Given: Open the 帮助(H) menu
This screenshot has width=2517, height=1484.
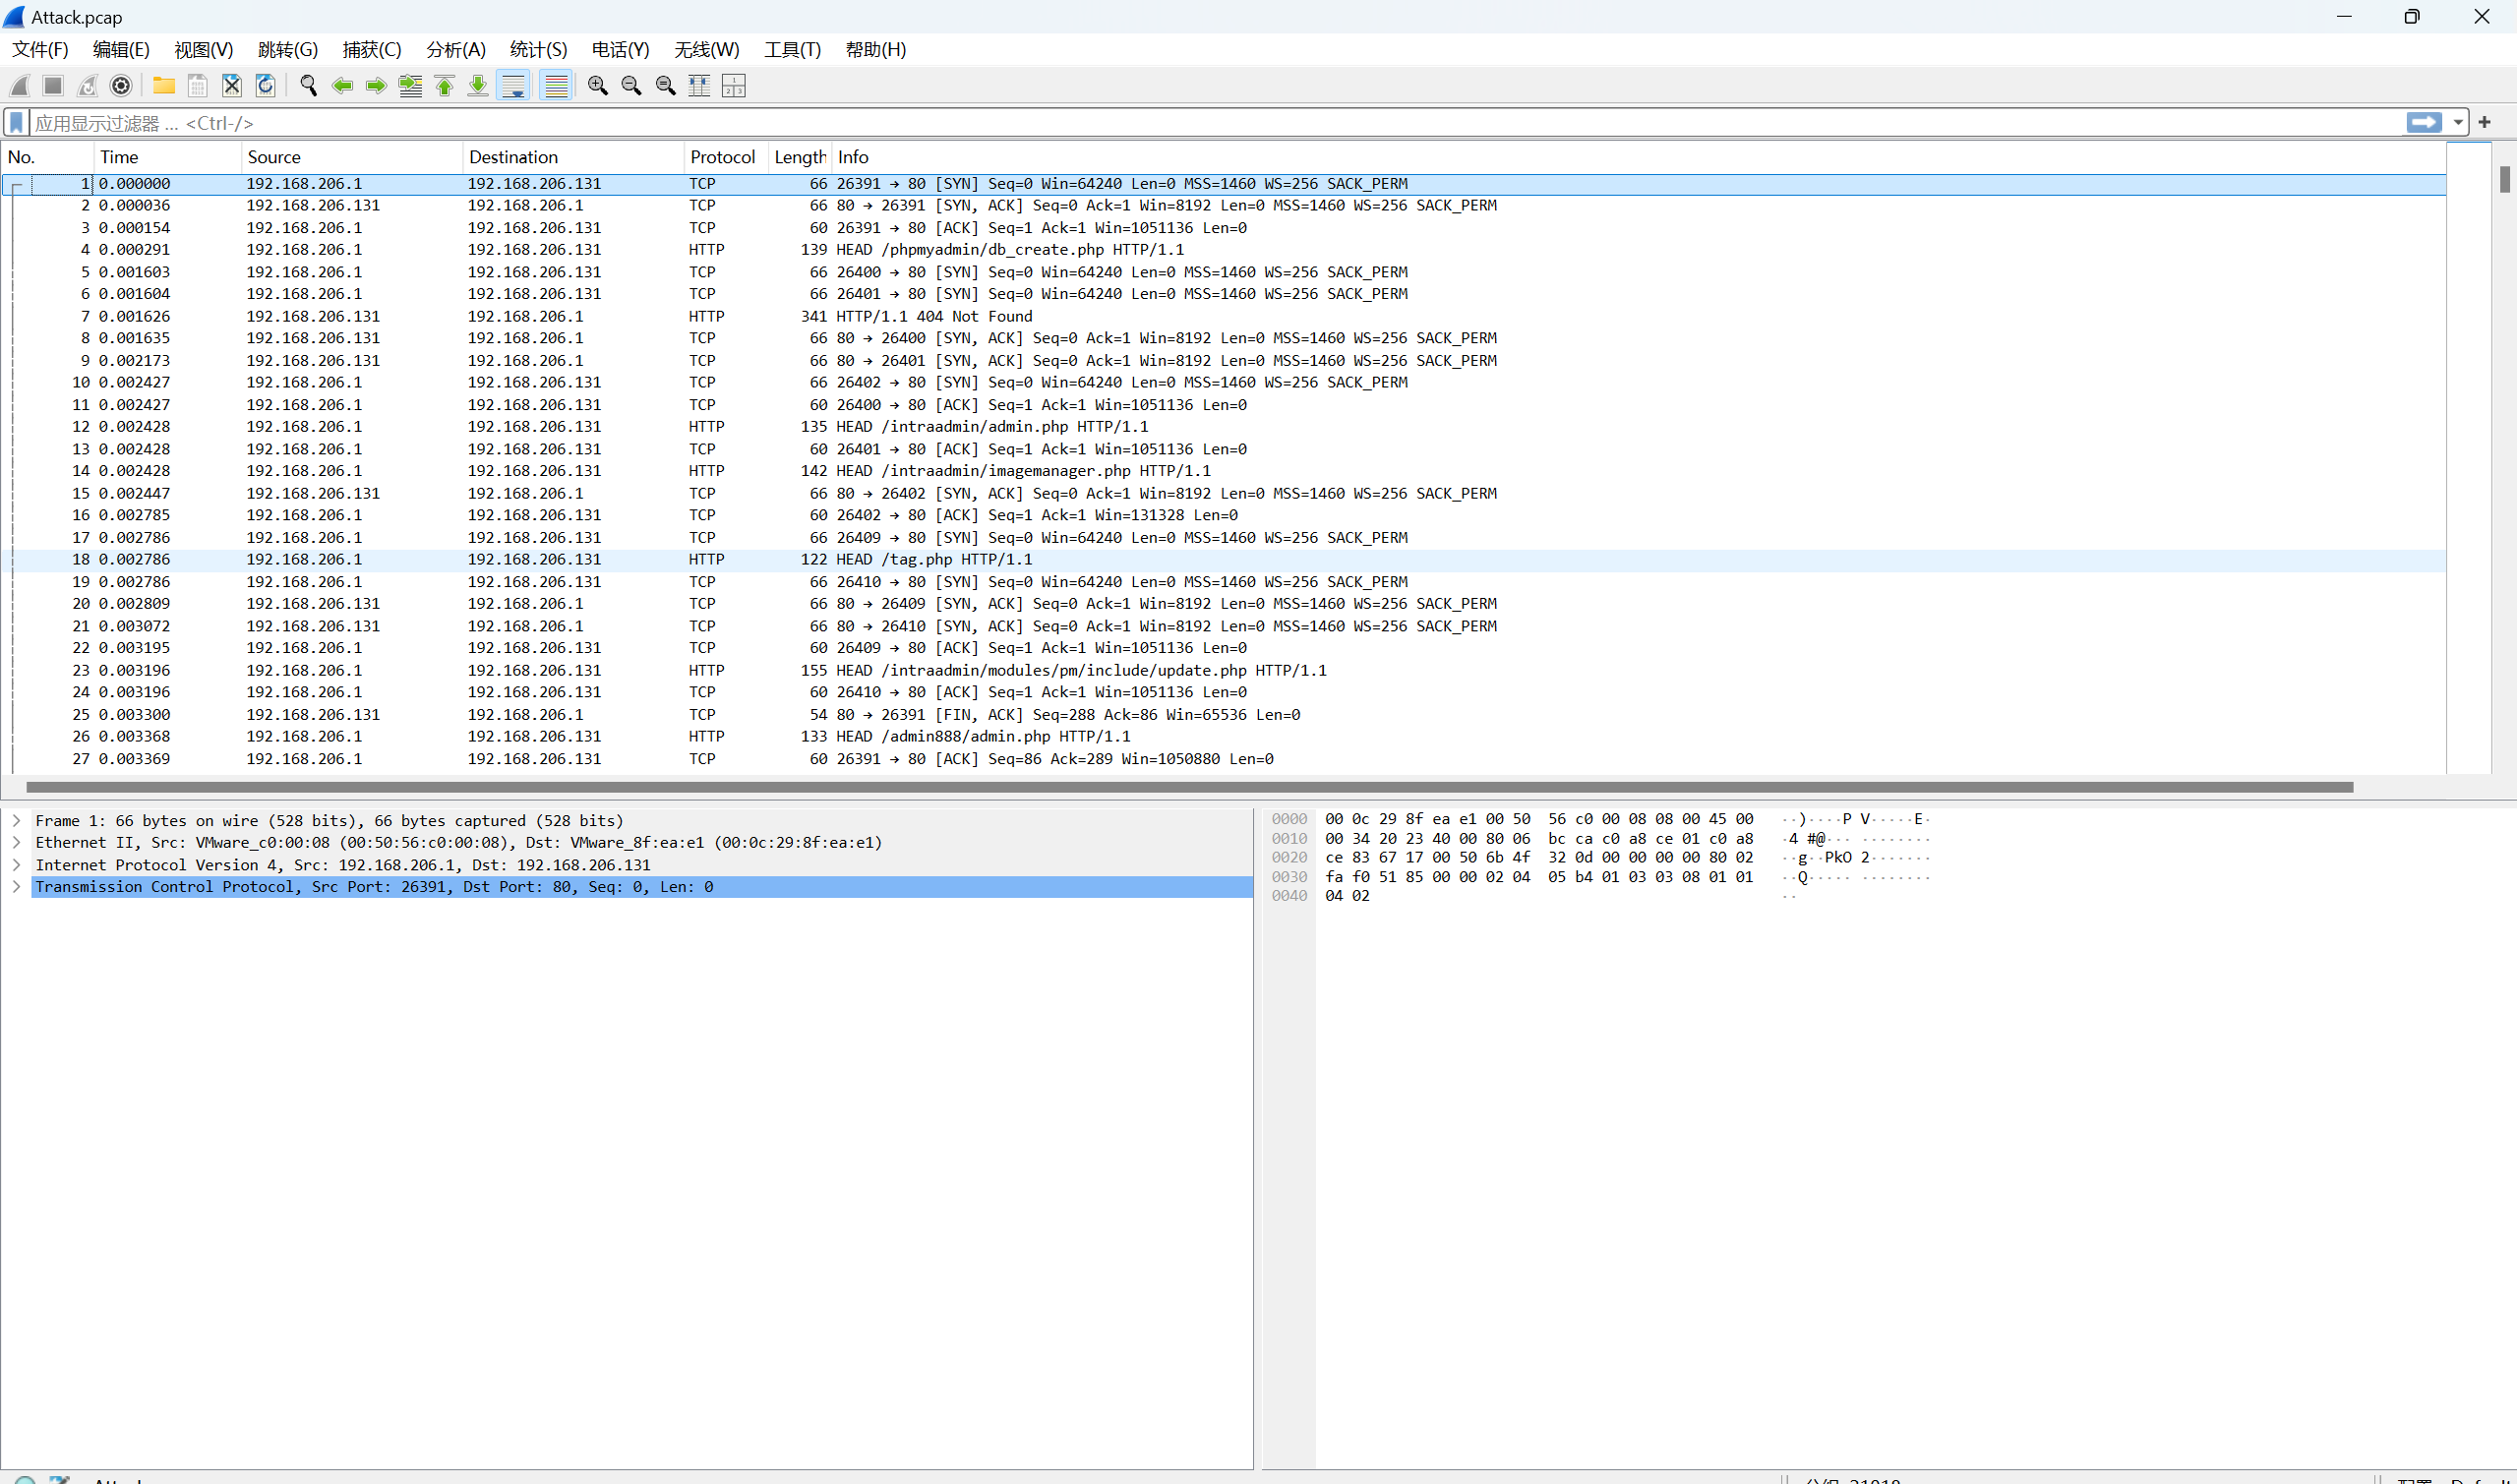Looking at the screenshot, I should (x=876, y=50).
